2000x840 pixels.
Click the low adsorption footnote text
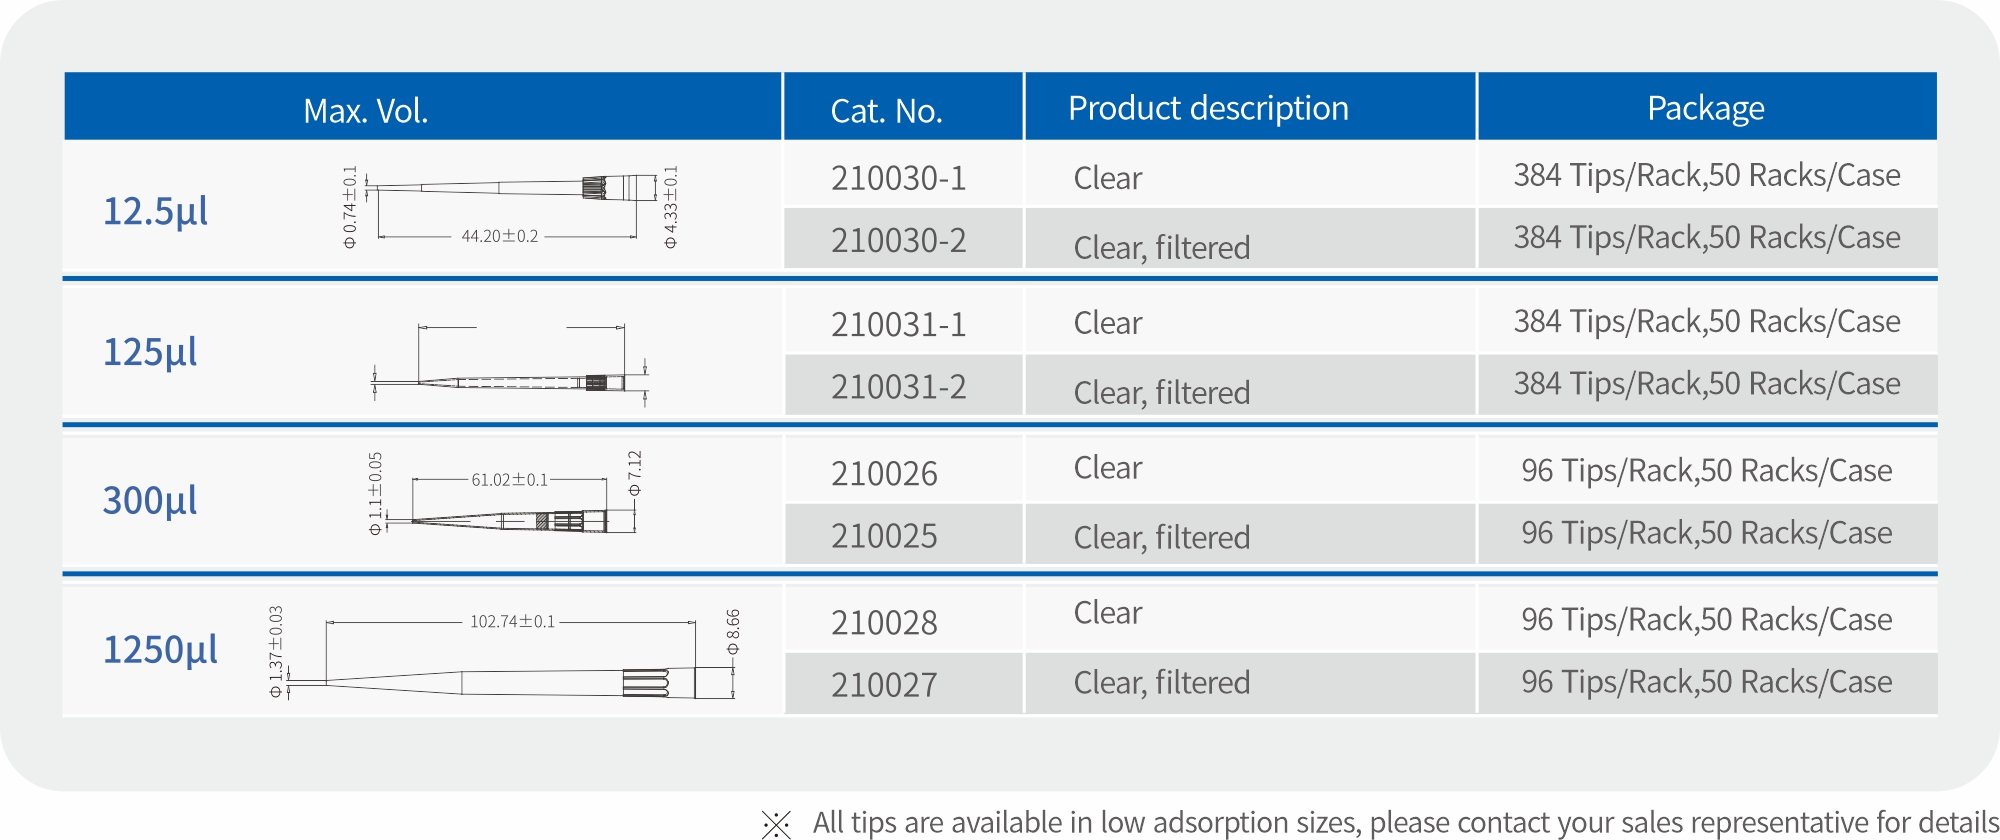pyautogui.click(x=1405, y=823)
